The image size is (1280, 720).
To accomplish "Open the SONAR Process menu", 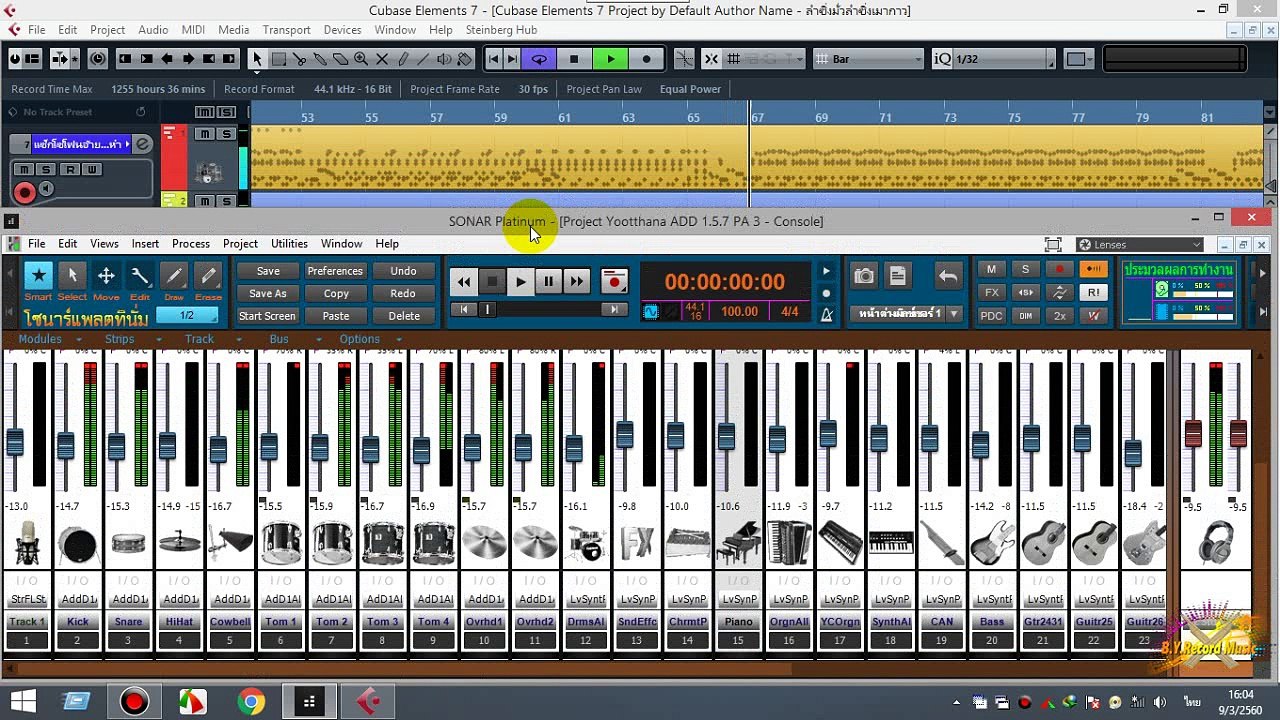I will [190, 244].
